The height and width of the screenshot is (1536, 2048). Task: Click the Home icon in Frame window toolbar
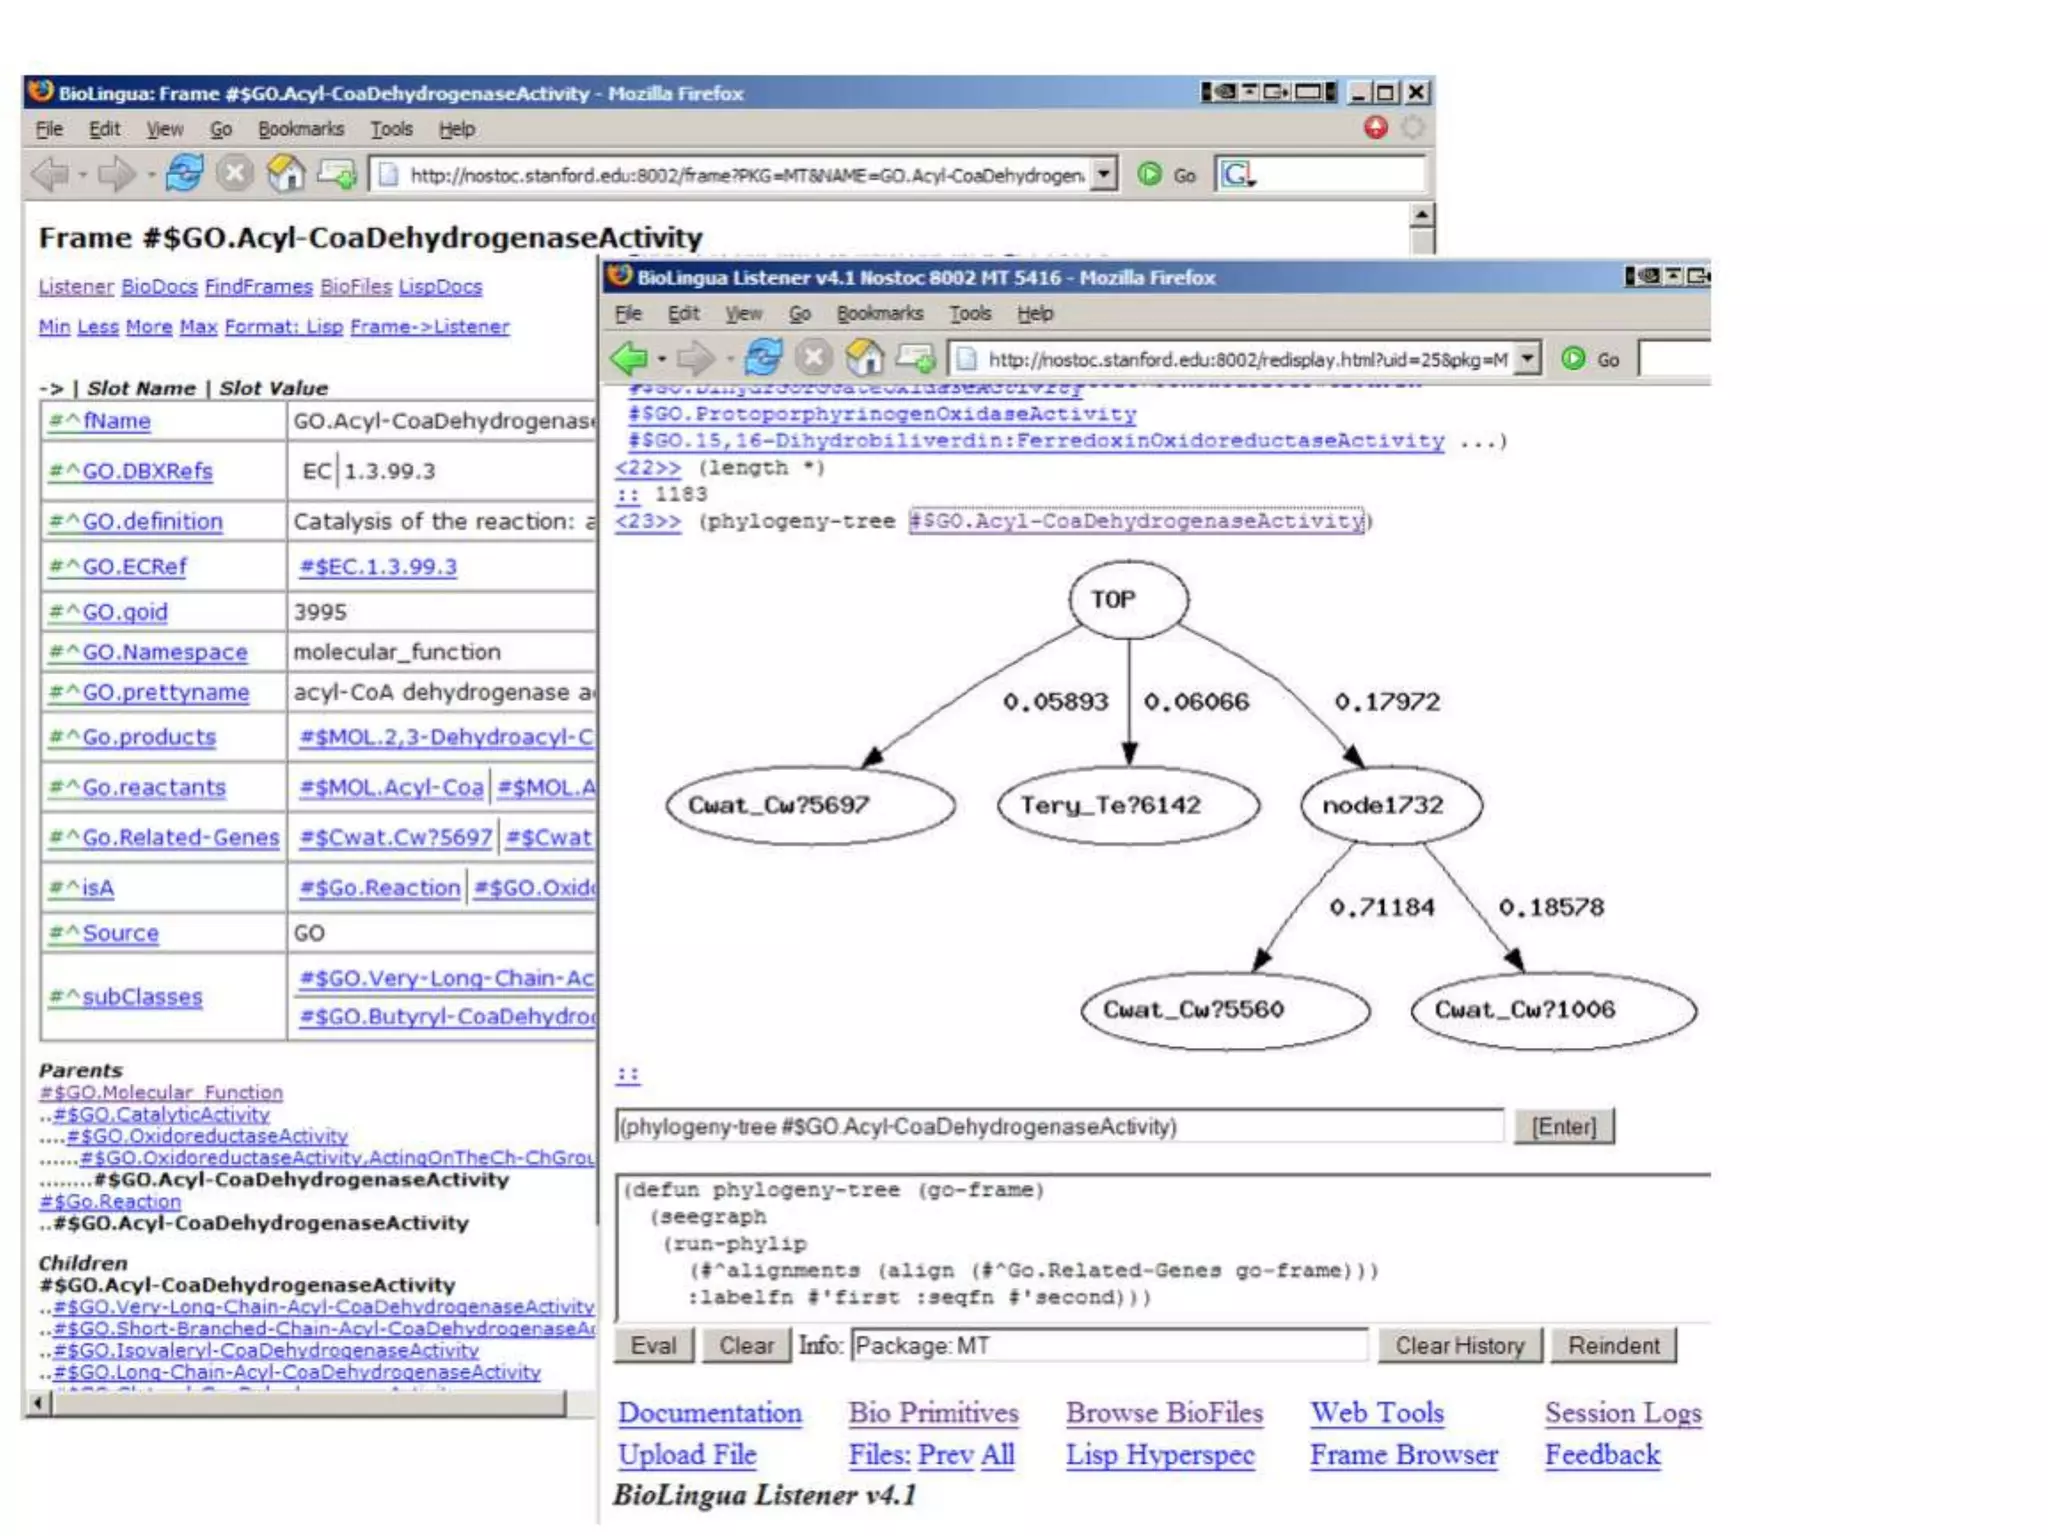(x=285, y=174)
